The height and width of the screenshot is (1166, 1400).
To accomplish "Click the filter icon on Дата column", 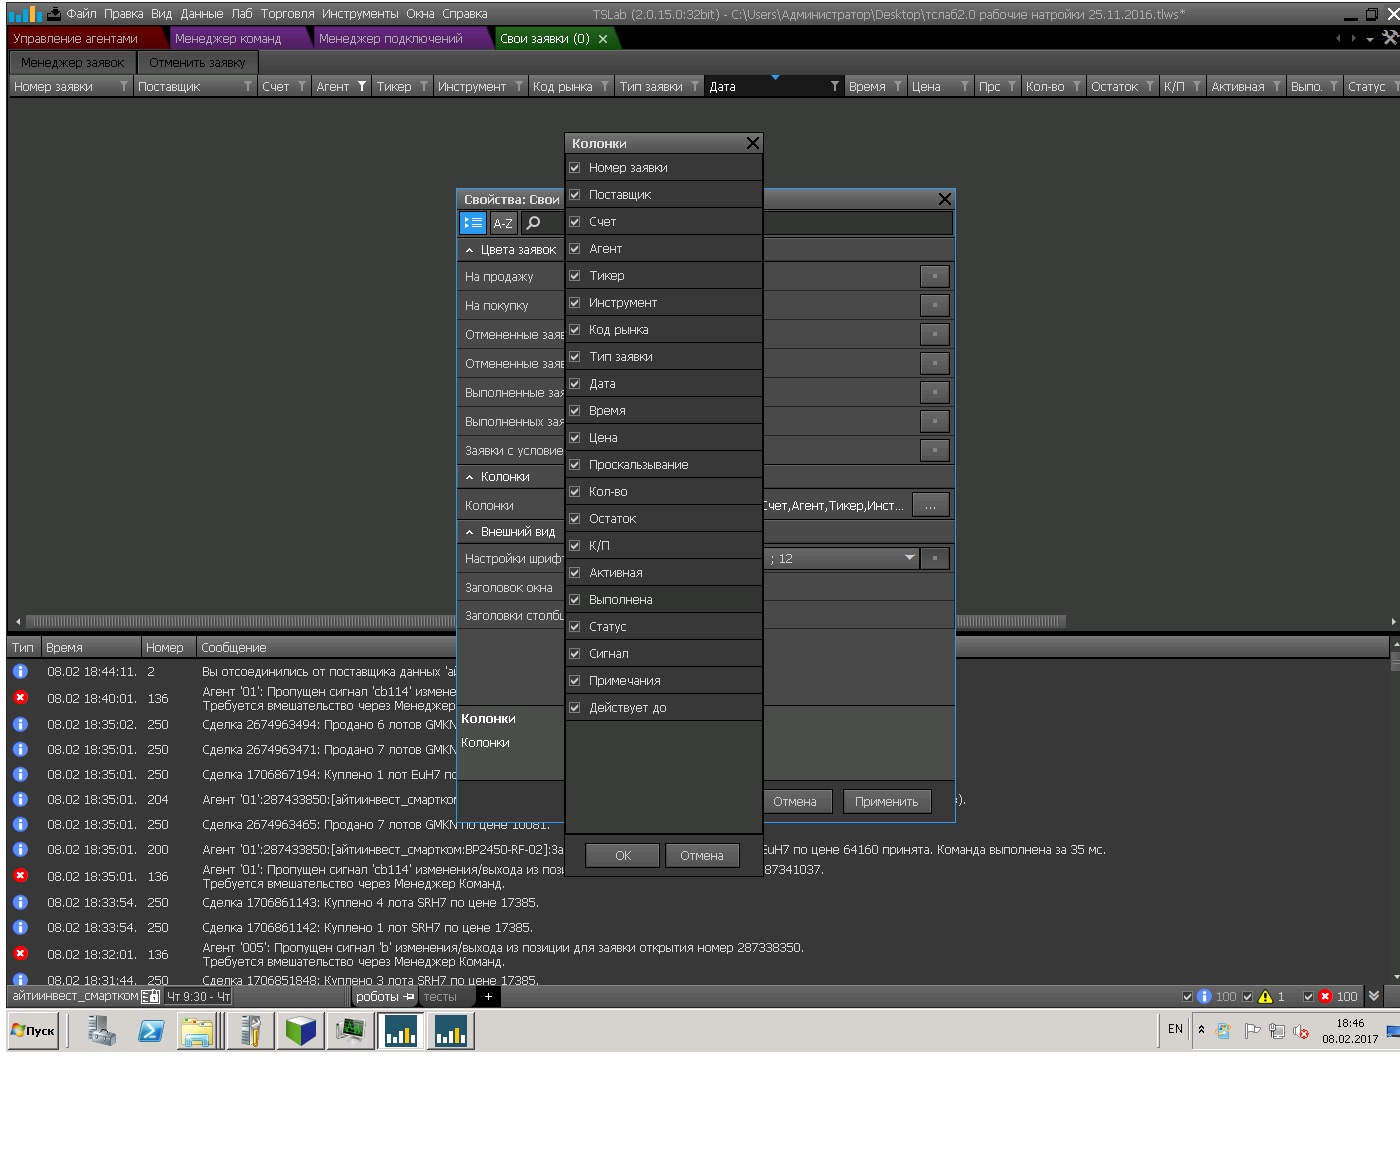I will click(835, 87).
